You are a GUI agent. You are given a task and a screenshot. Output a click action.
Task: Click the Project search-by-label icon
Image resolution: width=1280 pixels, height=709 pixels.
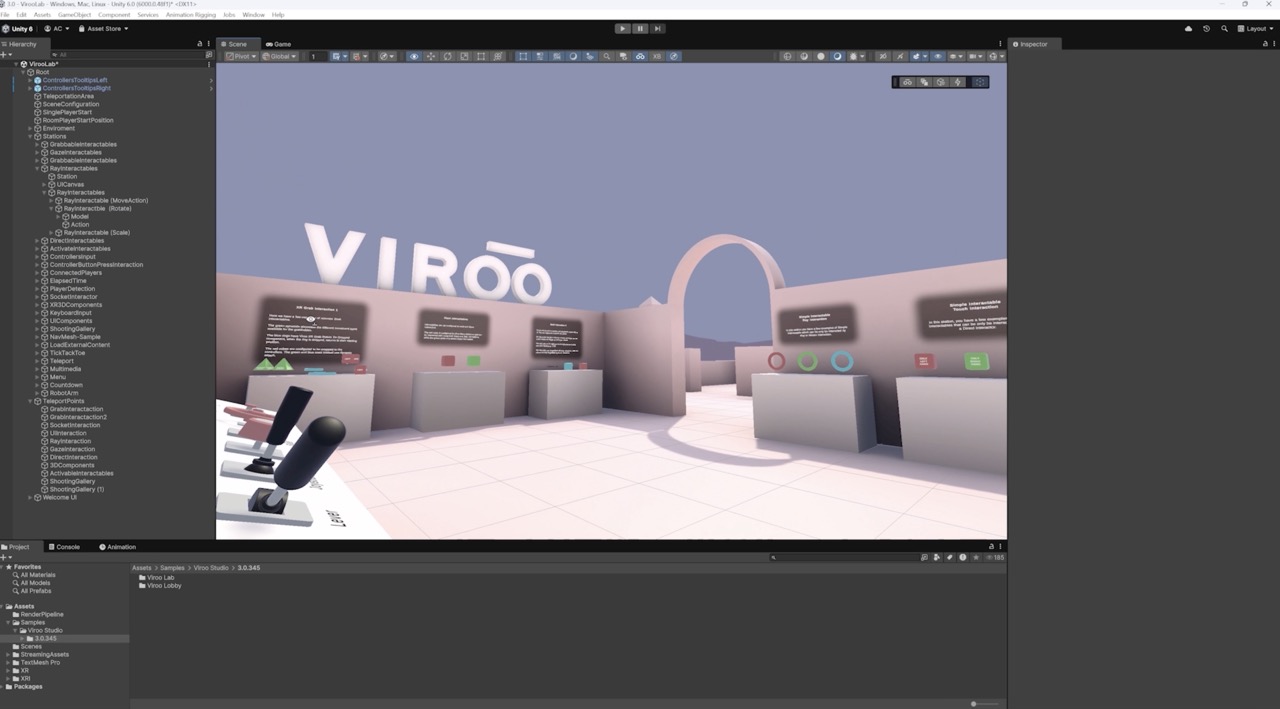[950, 557]
